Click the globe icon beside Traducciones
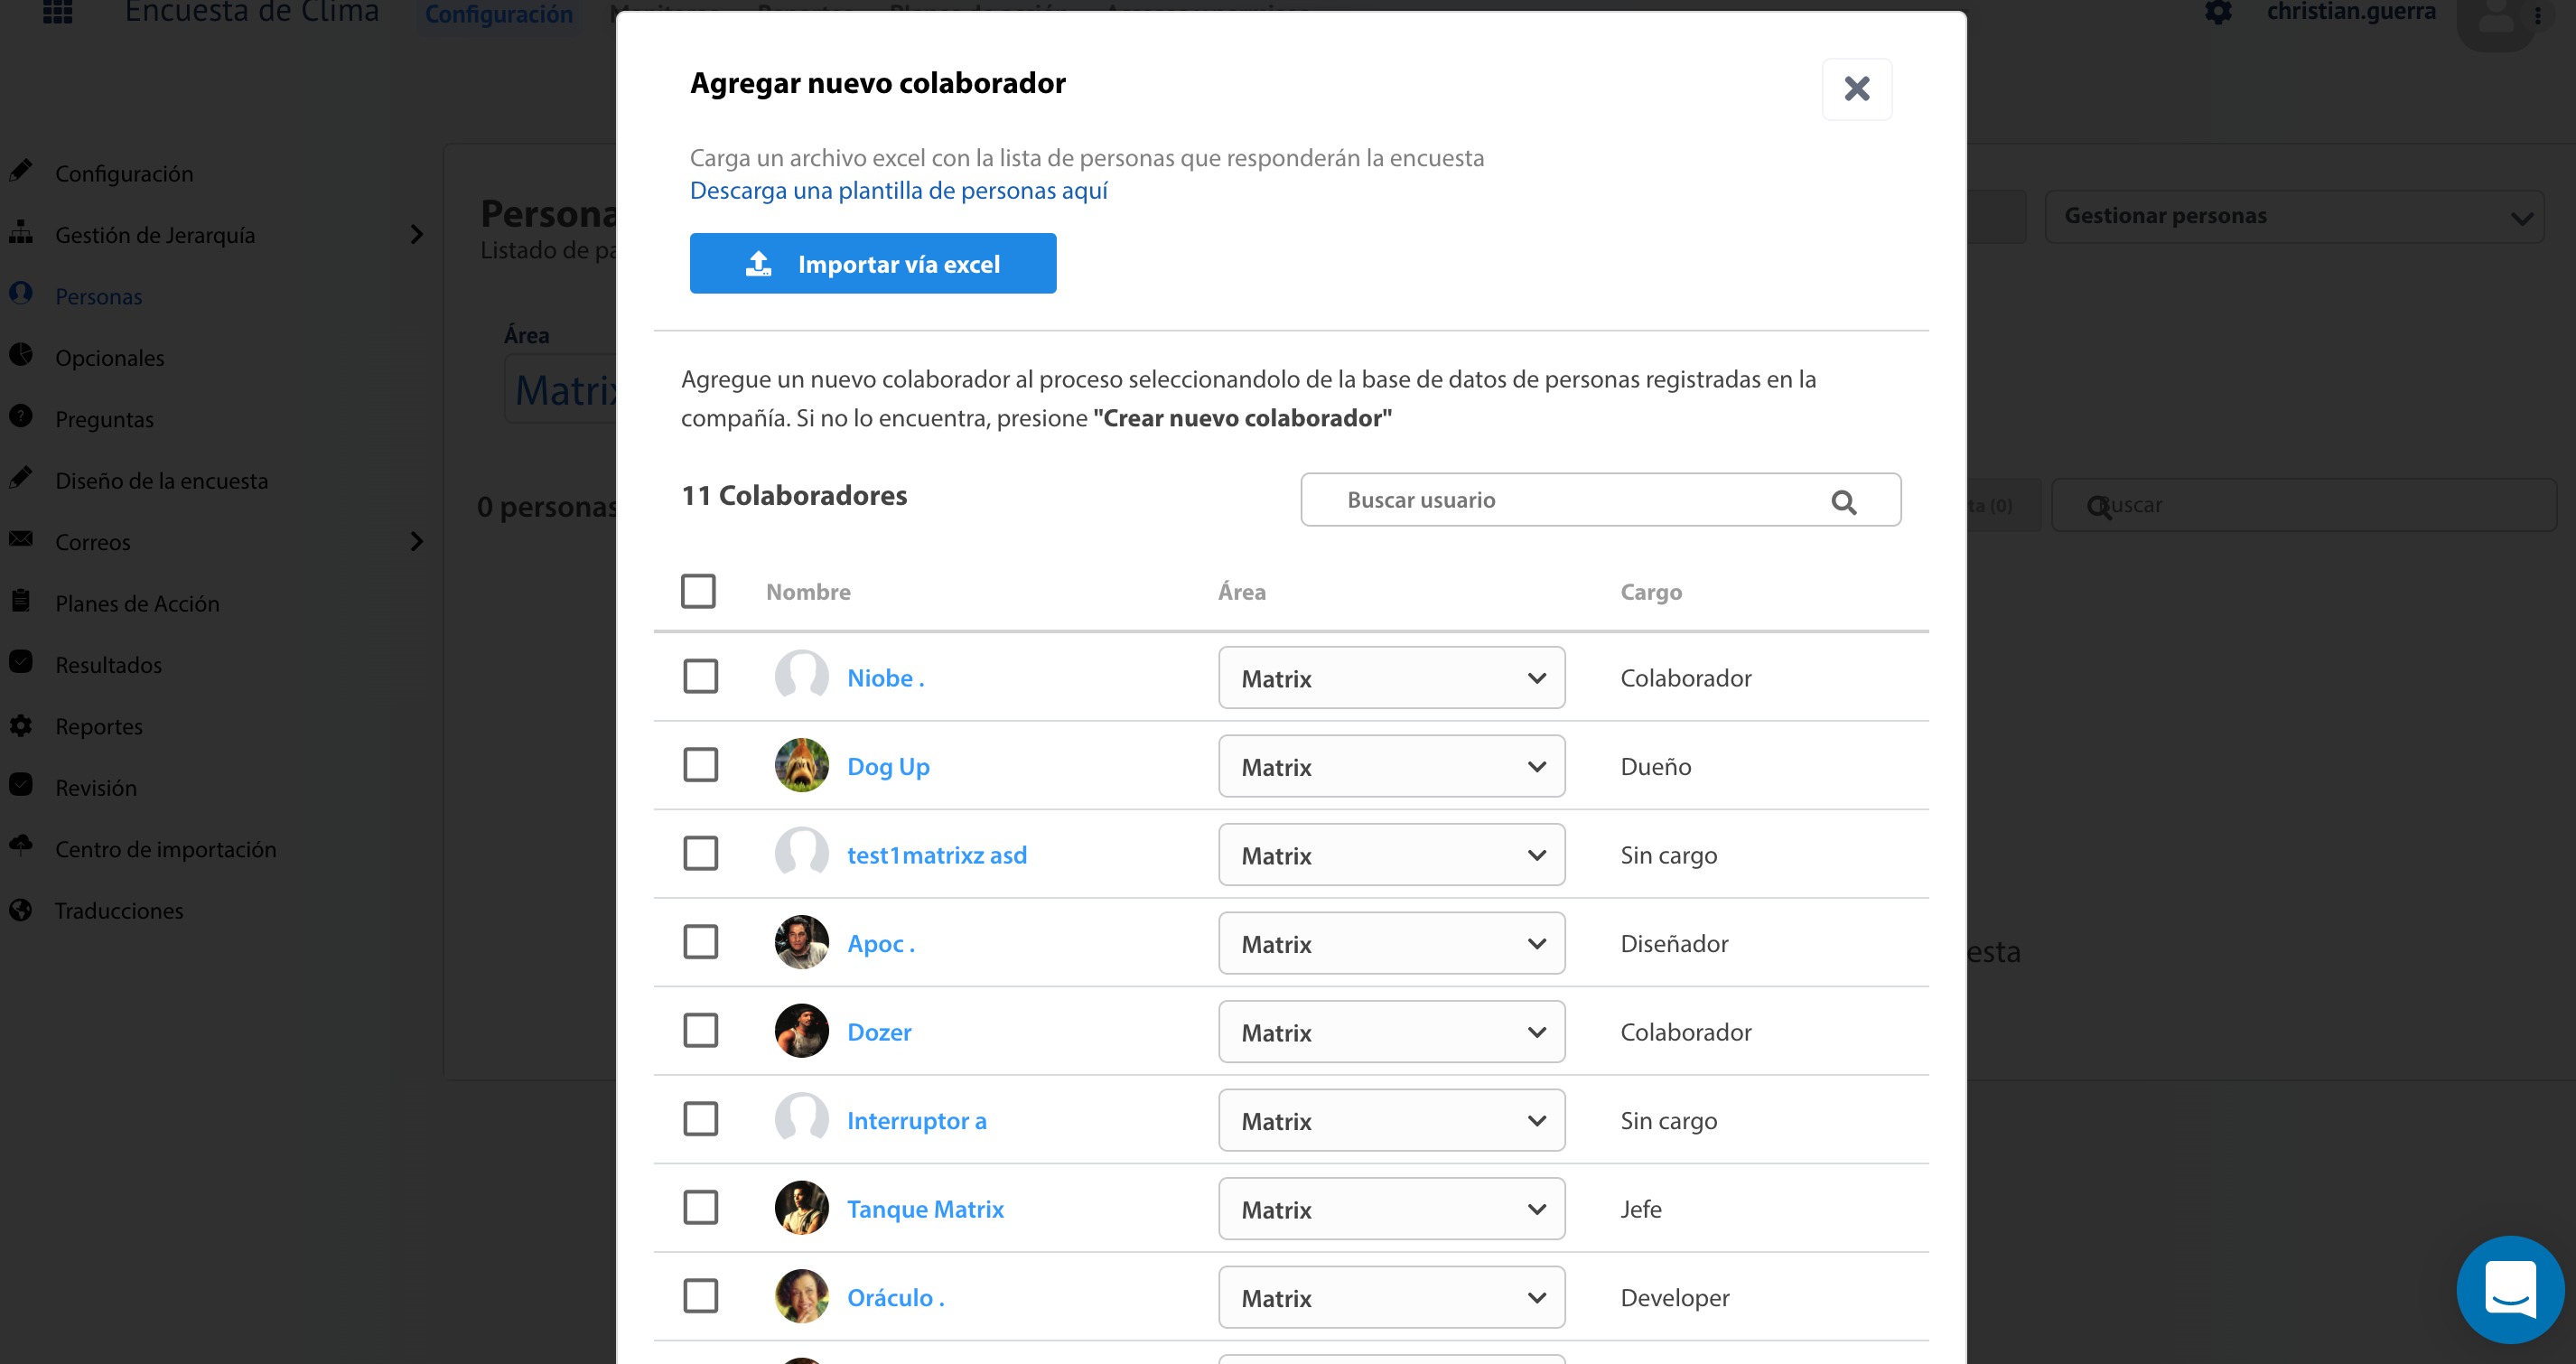2576x1364 pixels. (x=21, y=909)
